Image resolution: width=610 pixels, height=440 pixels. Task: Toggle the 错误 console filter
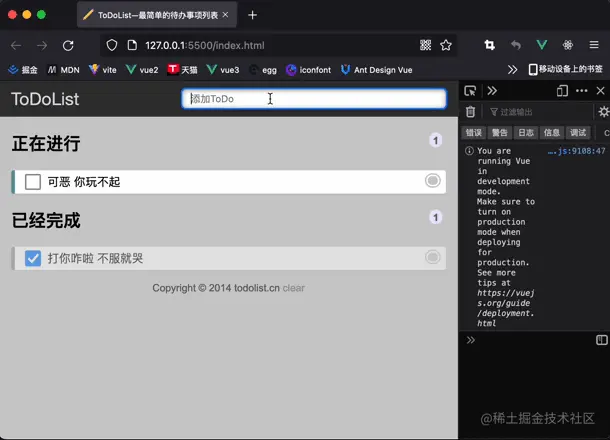coord(474,133)
